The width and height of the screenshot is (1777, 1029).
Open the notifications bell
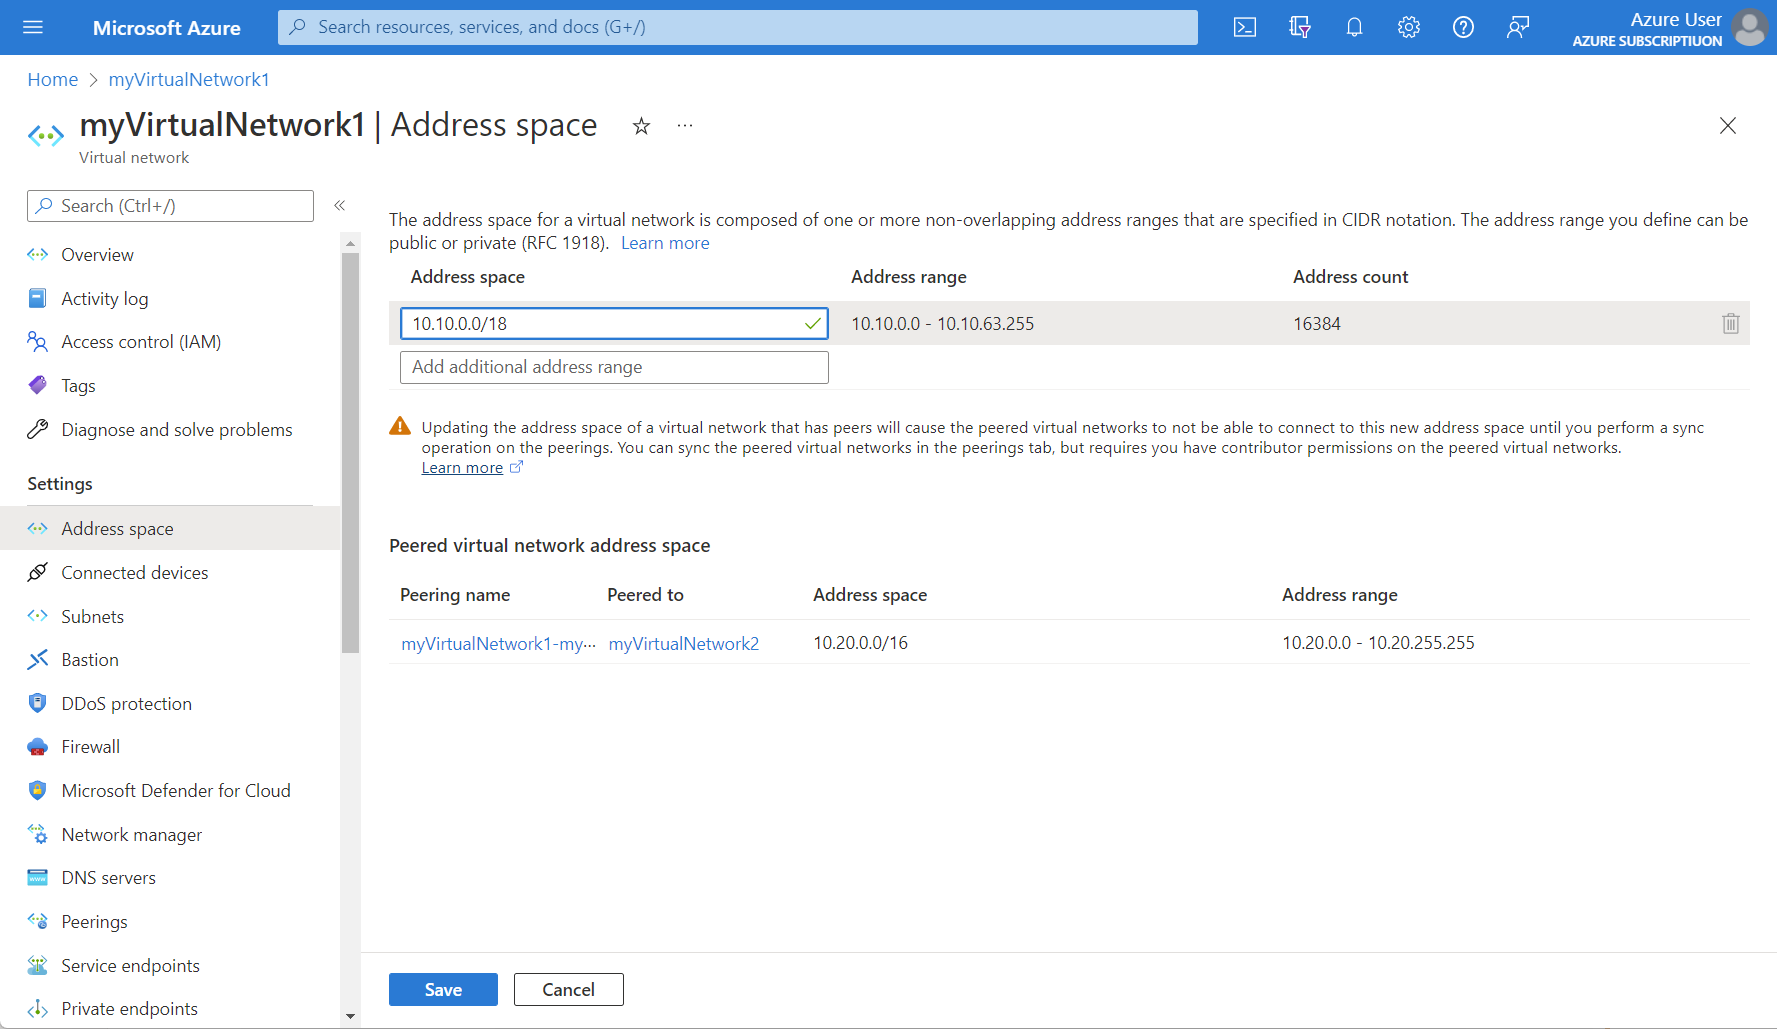[x=1354, y=27]
